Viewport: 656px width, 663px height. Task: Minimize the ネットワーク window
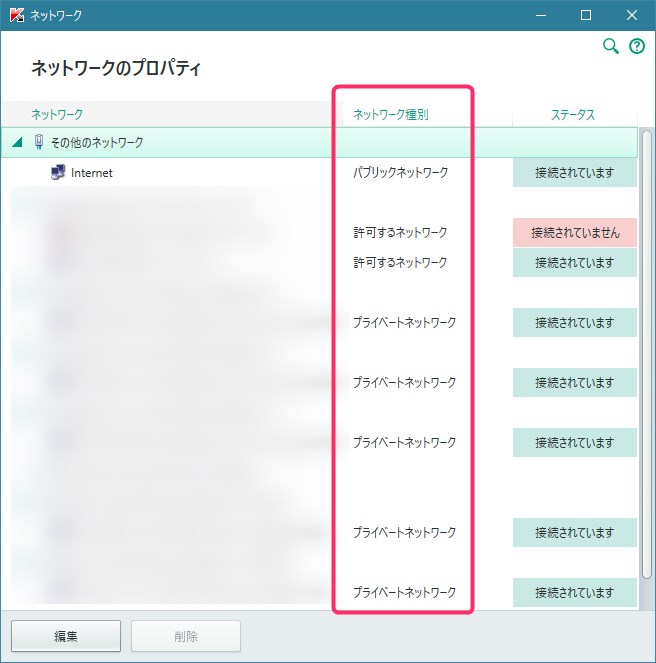[541, 15]
